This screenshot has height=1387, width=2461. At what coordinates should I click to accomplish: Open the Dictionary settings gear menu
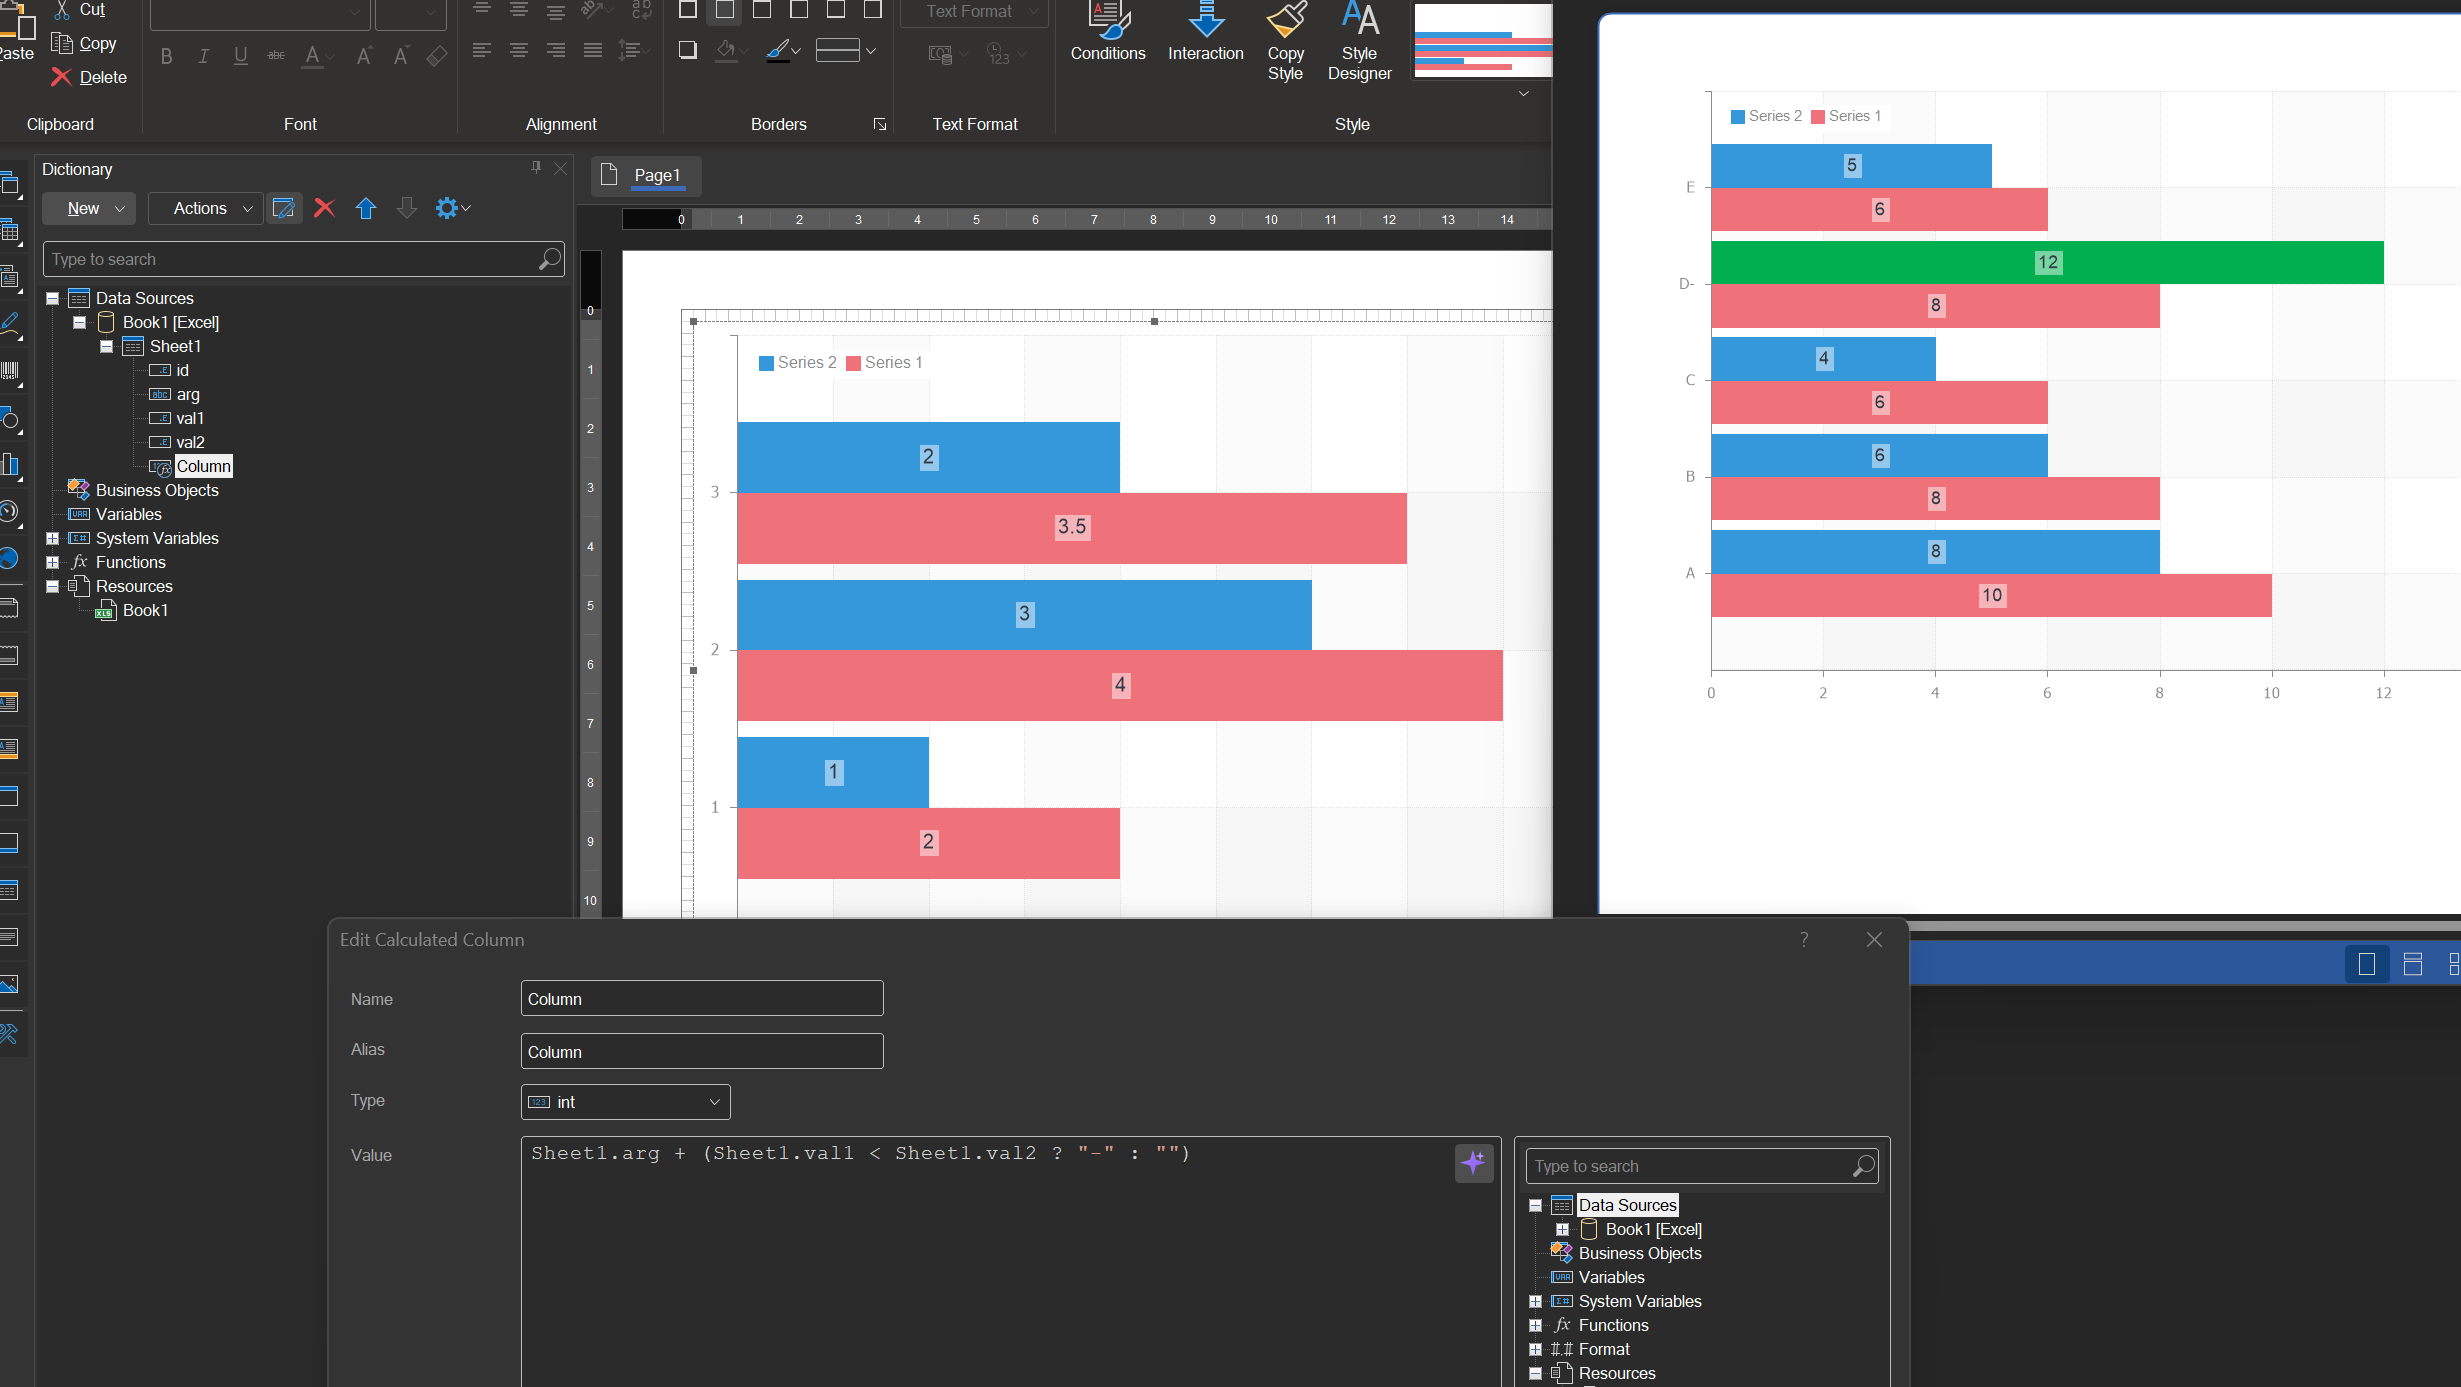pos(452,208)
